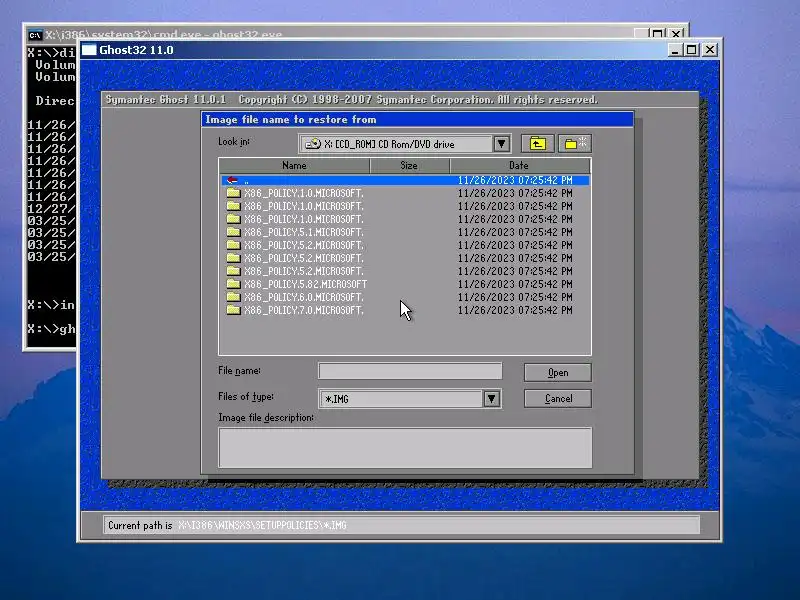Click the Symantec Ghost 11.0.1 copyright banner
This screenshot has width=800, height=600.
[352, 99]
